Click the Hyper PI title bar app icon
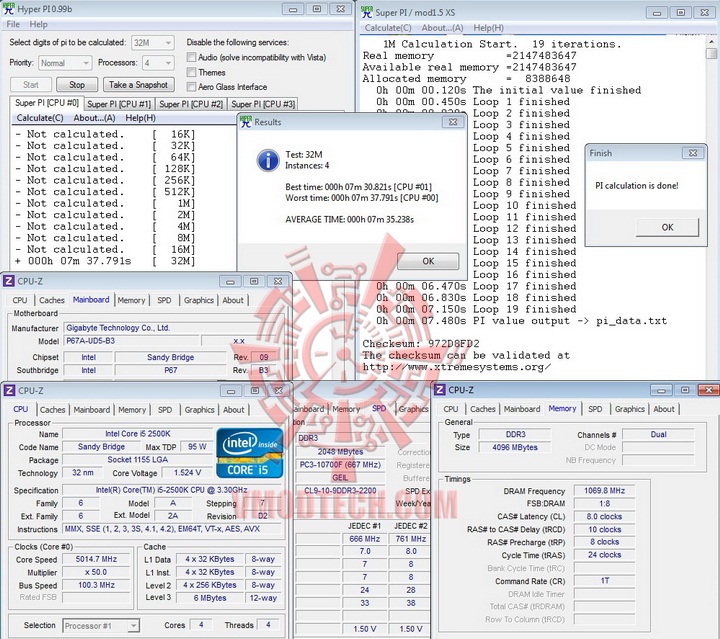 pyautogui.click(x=9, y=8)
